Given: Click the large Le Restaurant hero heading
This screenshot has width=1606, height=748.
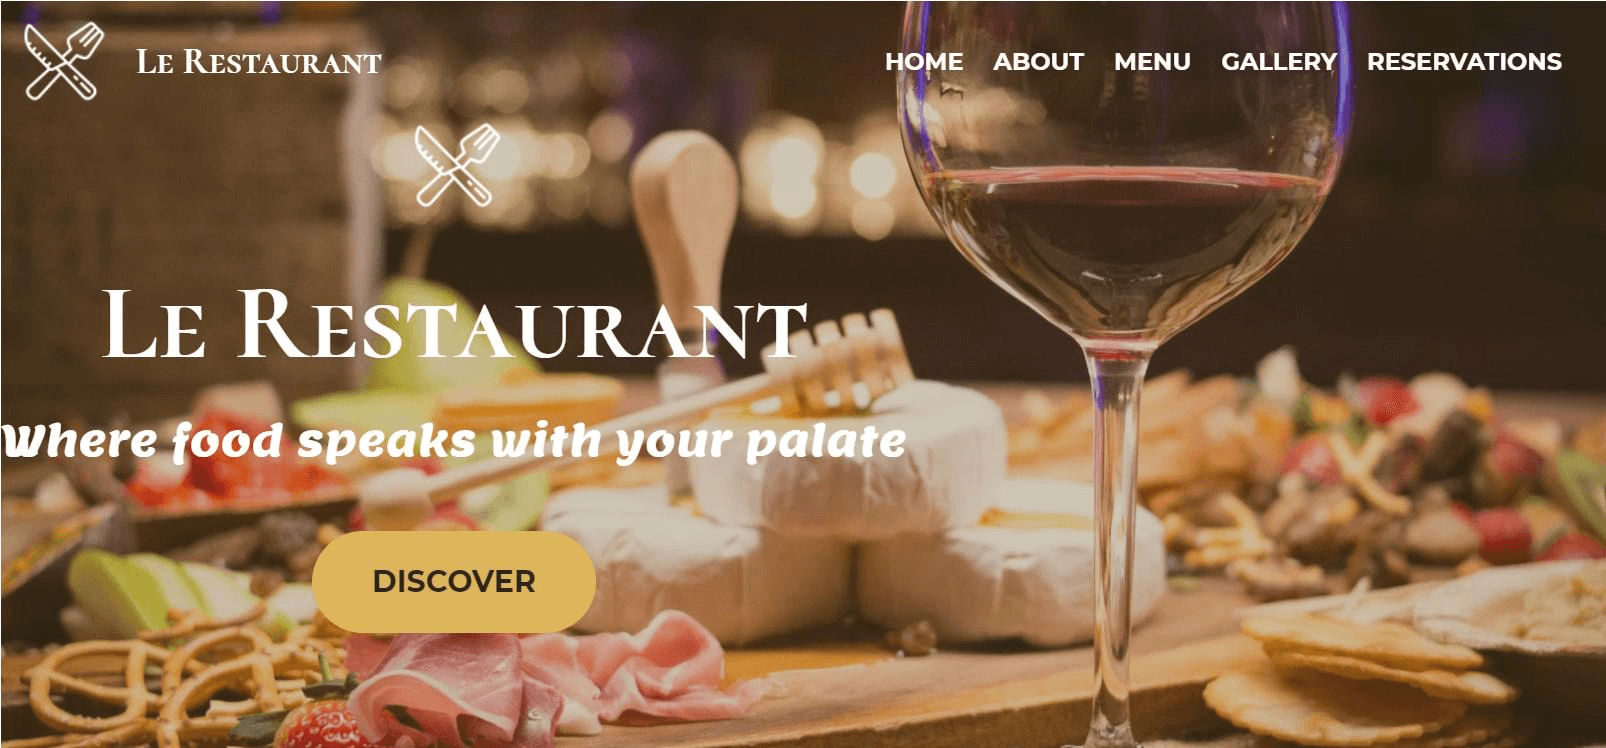Looking at the screenshot, I should coord(455,324).
